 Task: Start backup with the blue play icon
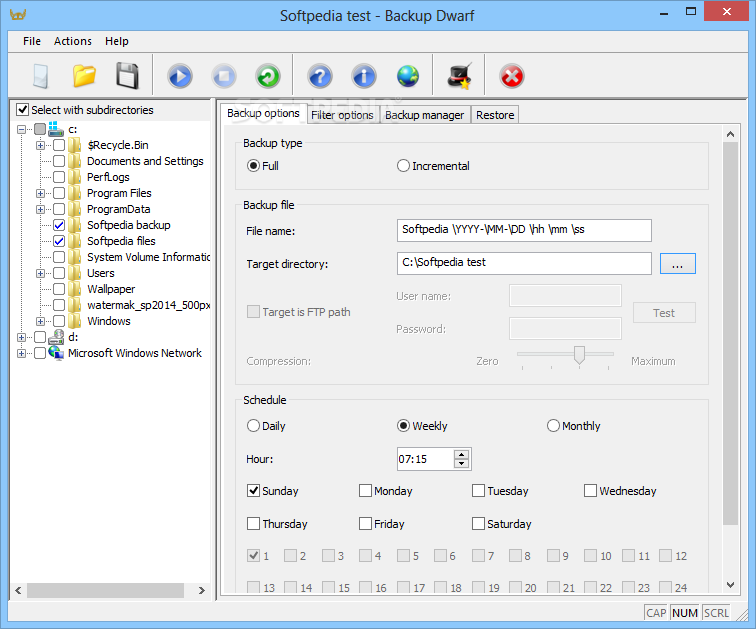180,76
